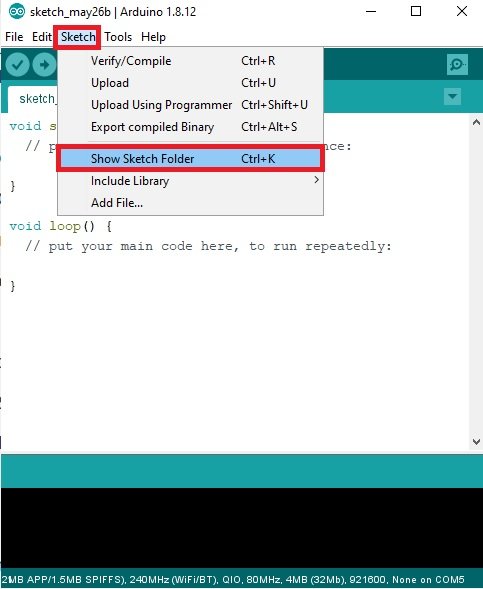Click the Upload arrow toolbar icon
This screenshot has height=589, width=483.
click(x=44, y=65)
